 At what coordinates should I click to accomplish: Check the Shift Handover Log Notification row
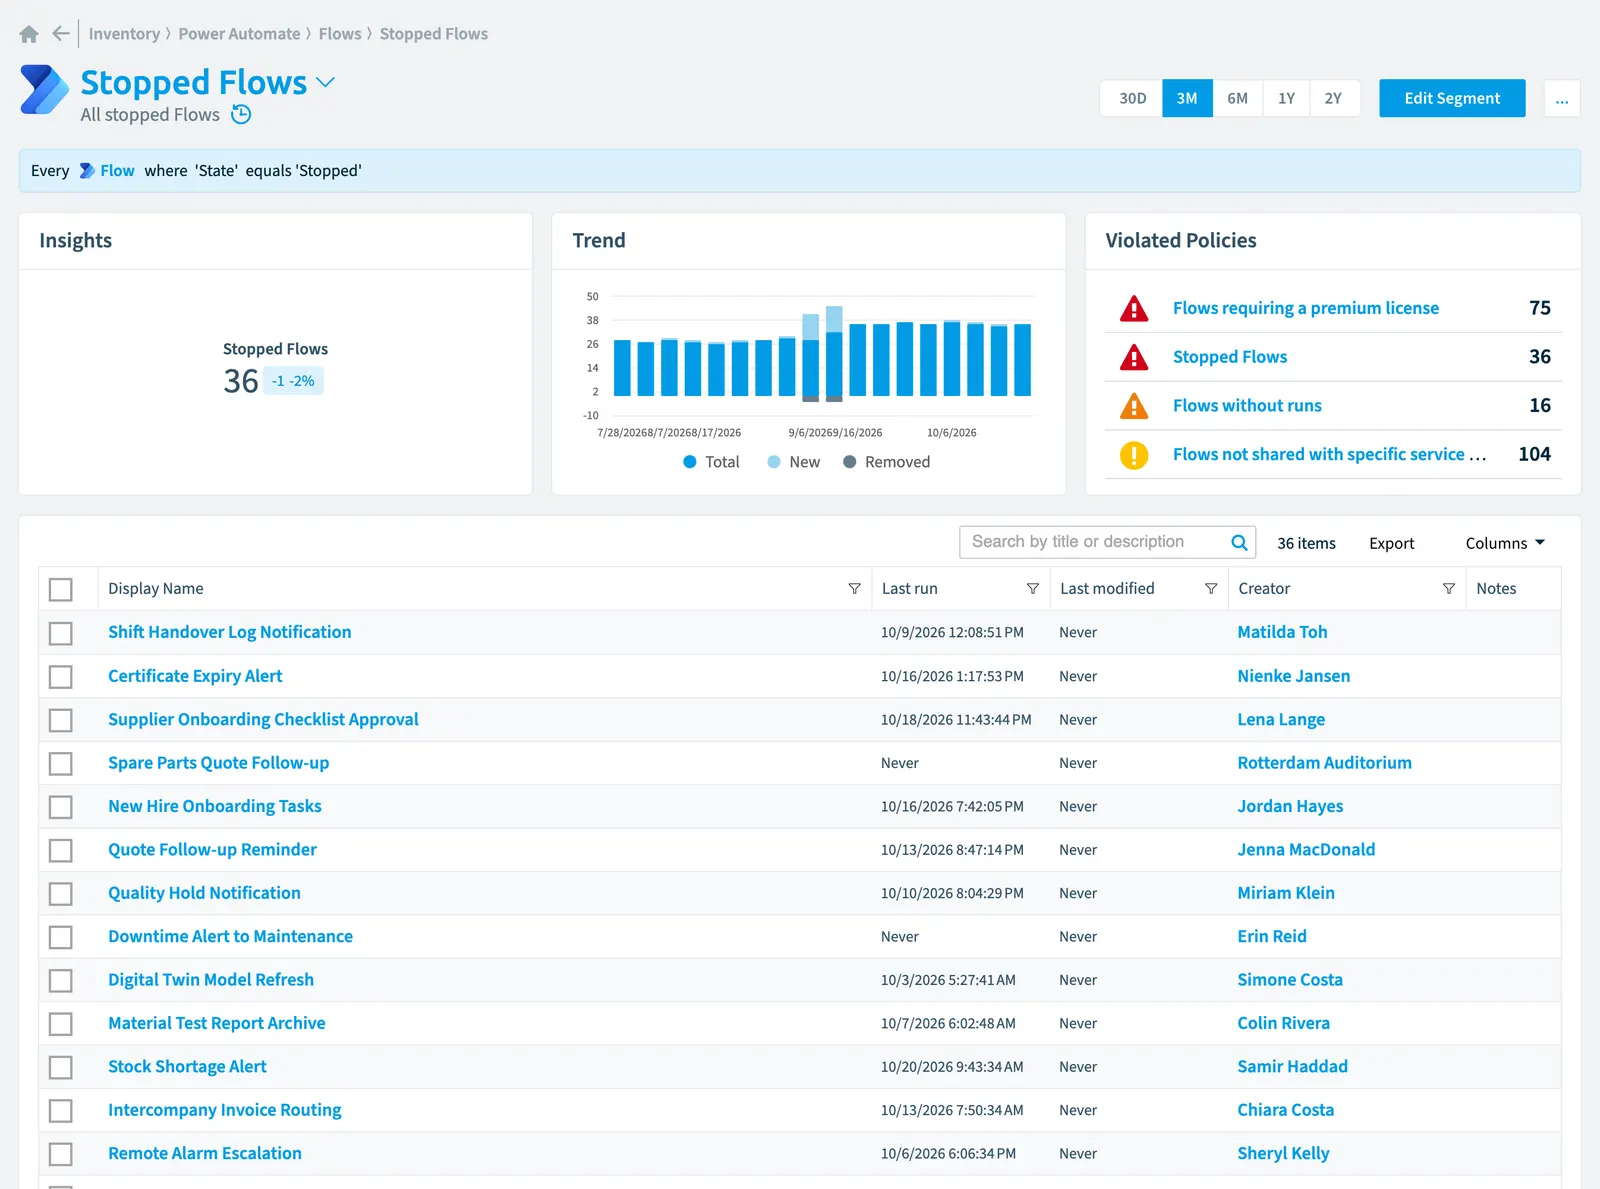pos(61,633)
